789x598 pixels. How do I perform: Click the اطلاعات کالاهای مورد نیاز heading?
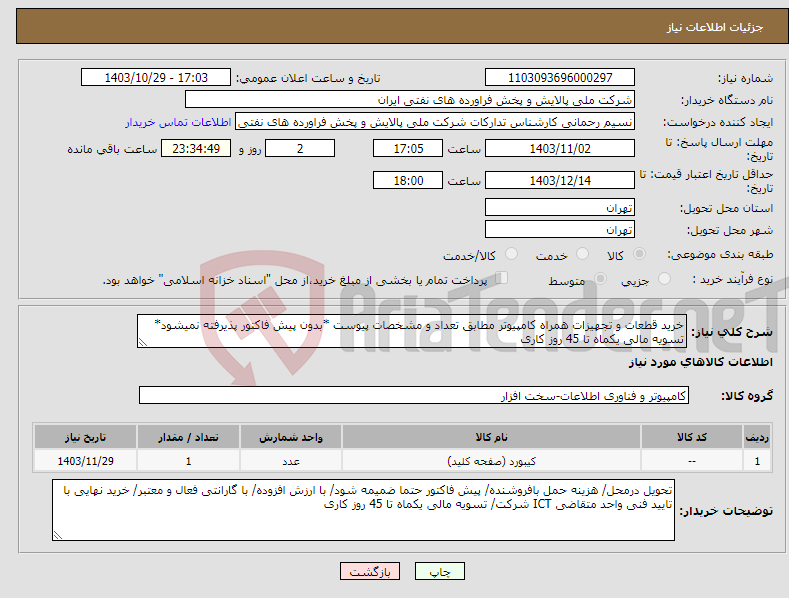point(700,362)
